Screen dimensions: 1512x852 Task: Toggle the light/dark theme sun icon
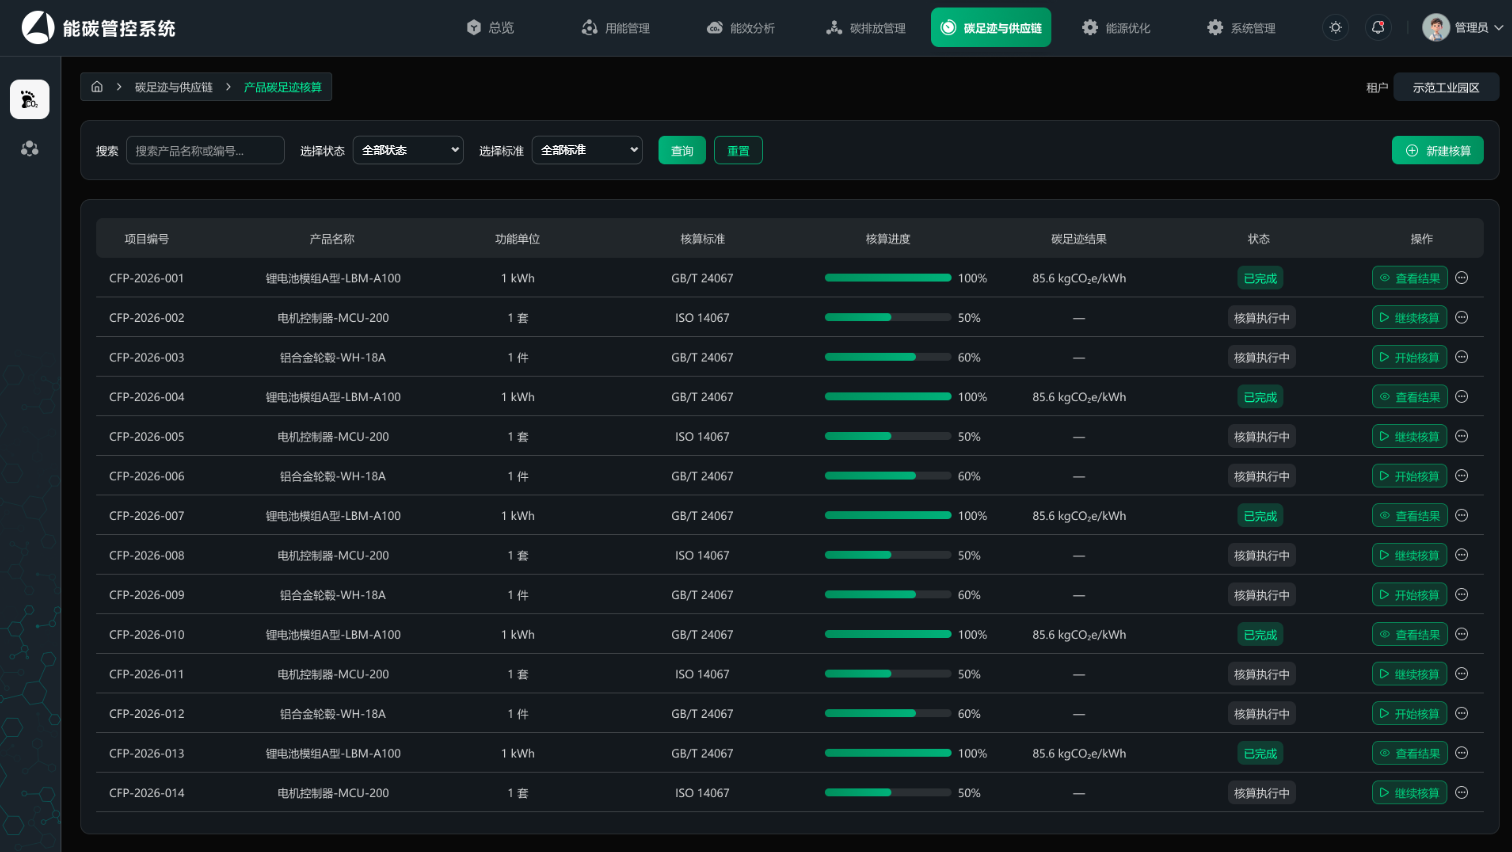[1336, 28]
